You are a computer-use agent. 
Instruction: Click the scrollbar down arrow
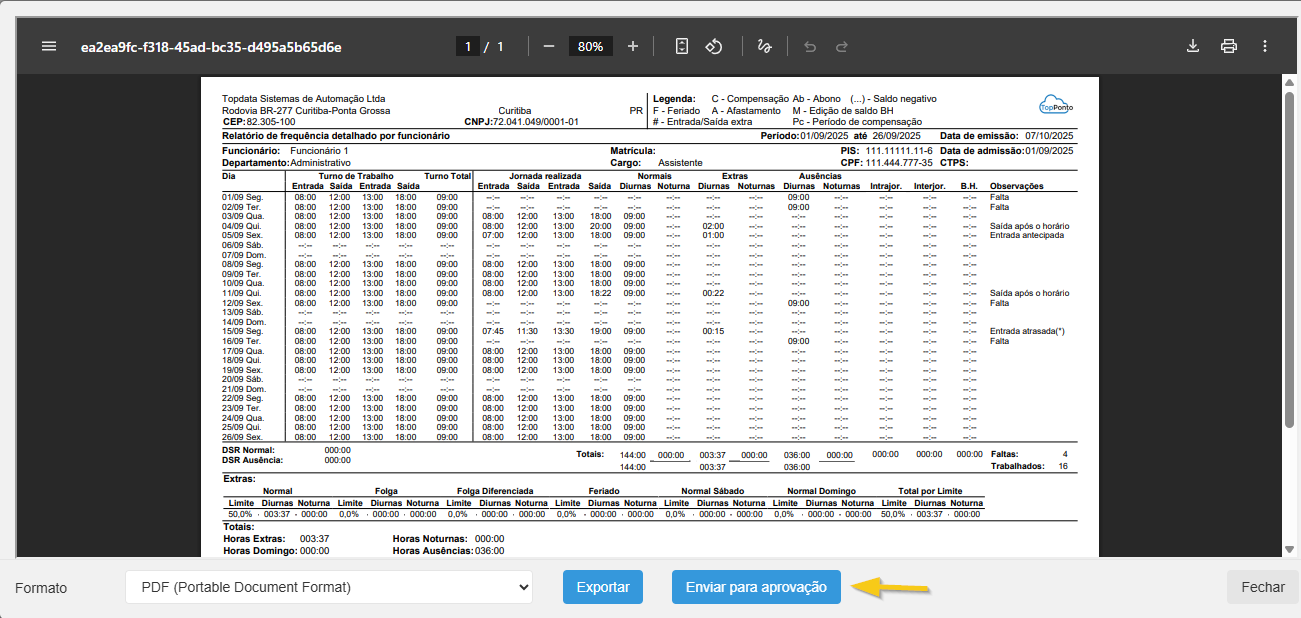(x=1289, y=549)
